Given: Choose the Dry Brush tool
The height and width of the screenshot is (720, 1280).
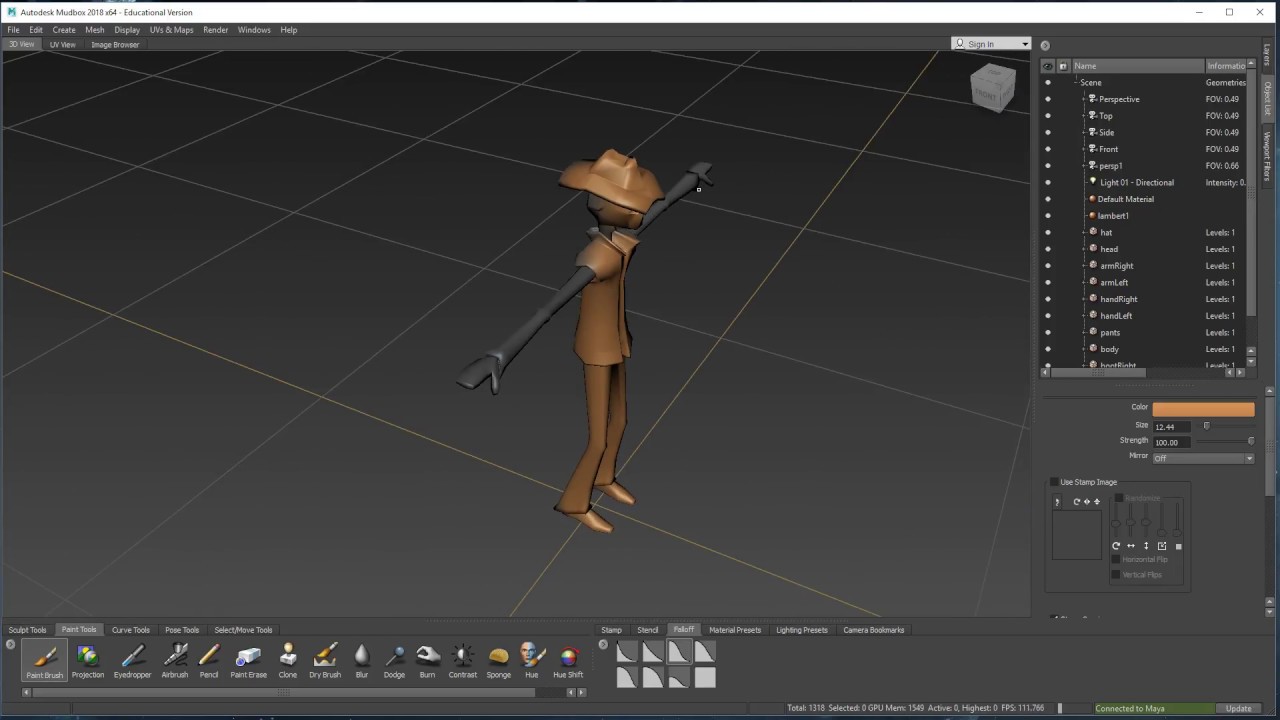Looking at the screenshot, I should point(325,661).
